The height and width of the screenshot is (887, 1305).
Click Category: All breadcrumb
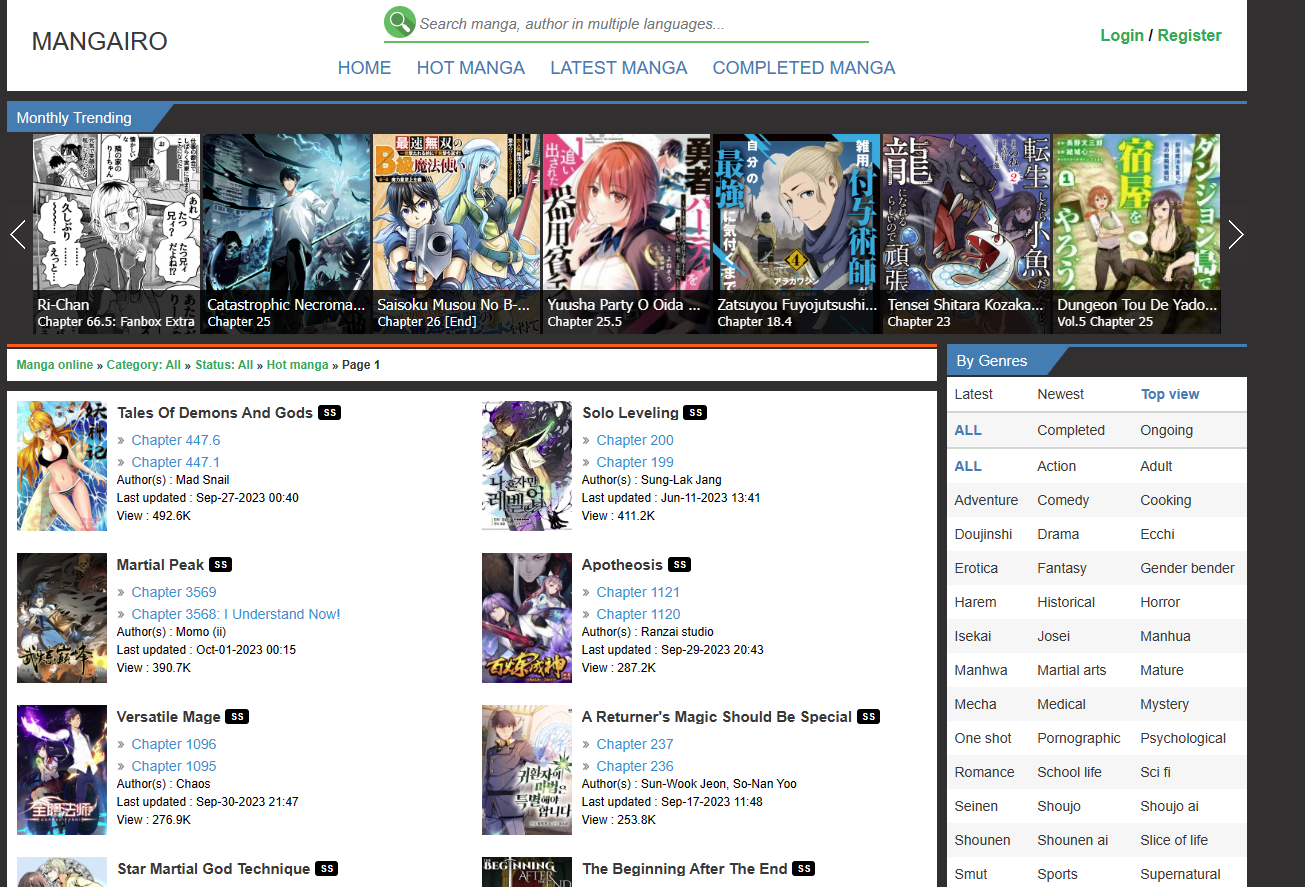pos(144,365)
